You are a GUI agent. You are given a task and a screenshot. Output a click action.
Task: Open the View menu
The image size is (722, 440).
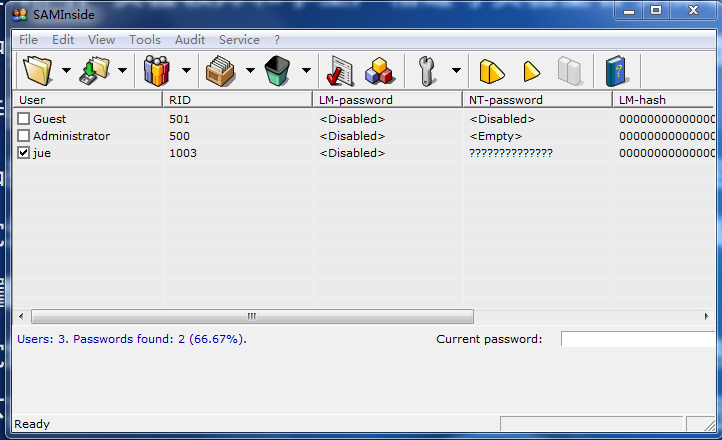(x=101, y=40)
